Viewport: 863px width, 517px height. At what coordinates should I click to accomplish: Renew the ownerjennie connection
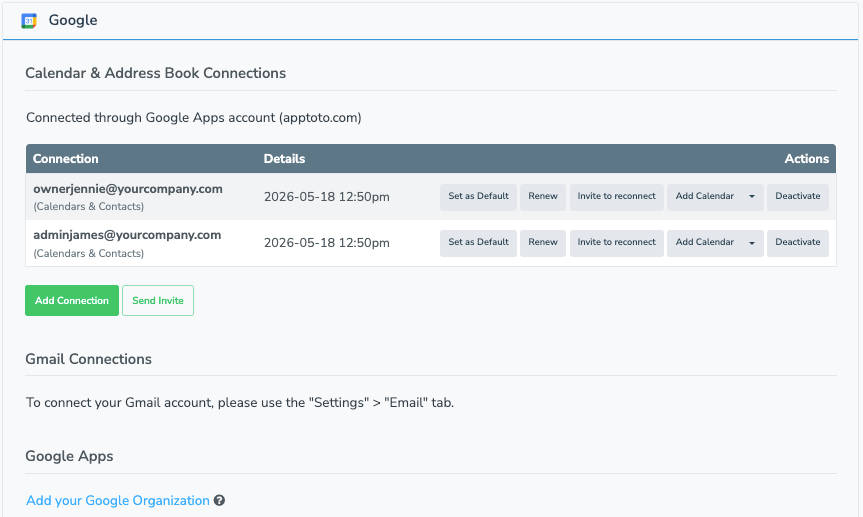pos(543,197)
